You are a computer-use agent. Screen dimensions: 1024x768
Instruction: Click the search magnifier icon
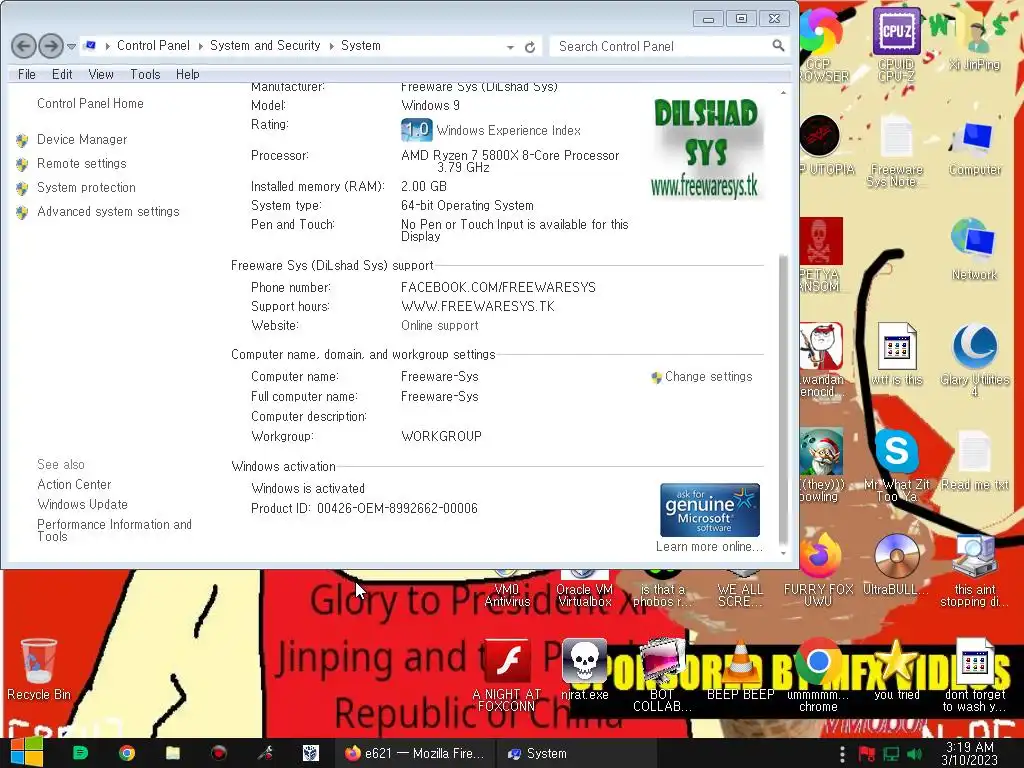click(778, 46)
